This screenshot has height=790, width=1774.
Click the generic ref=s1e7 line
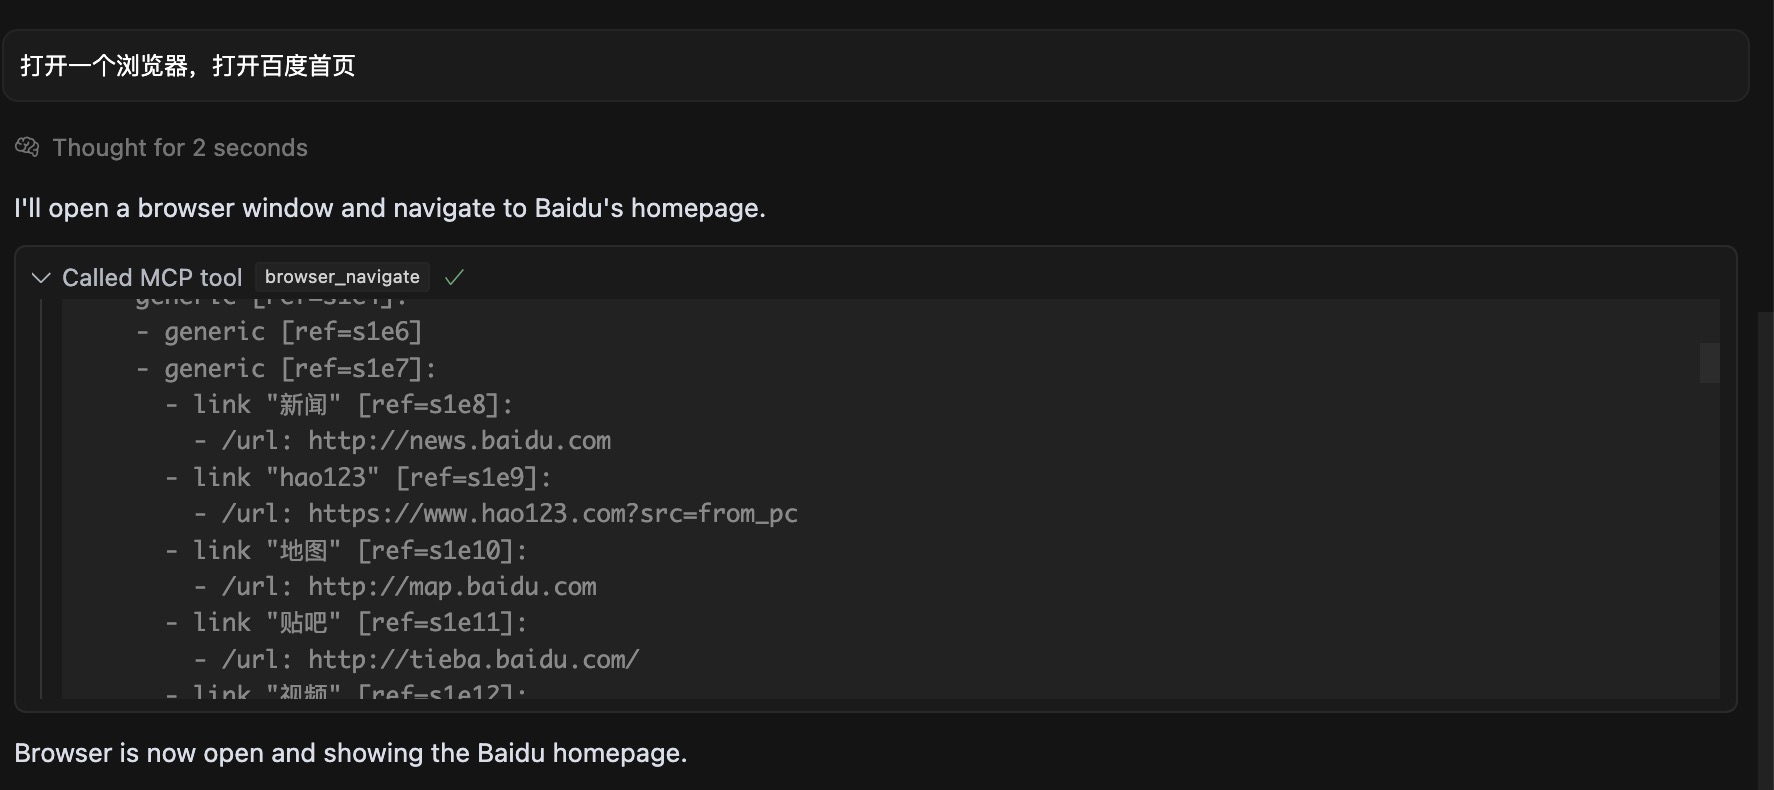pyautogui.click(x=300, y=369)
